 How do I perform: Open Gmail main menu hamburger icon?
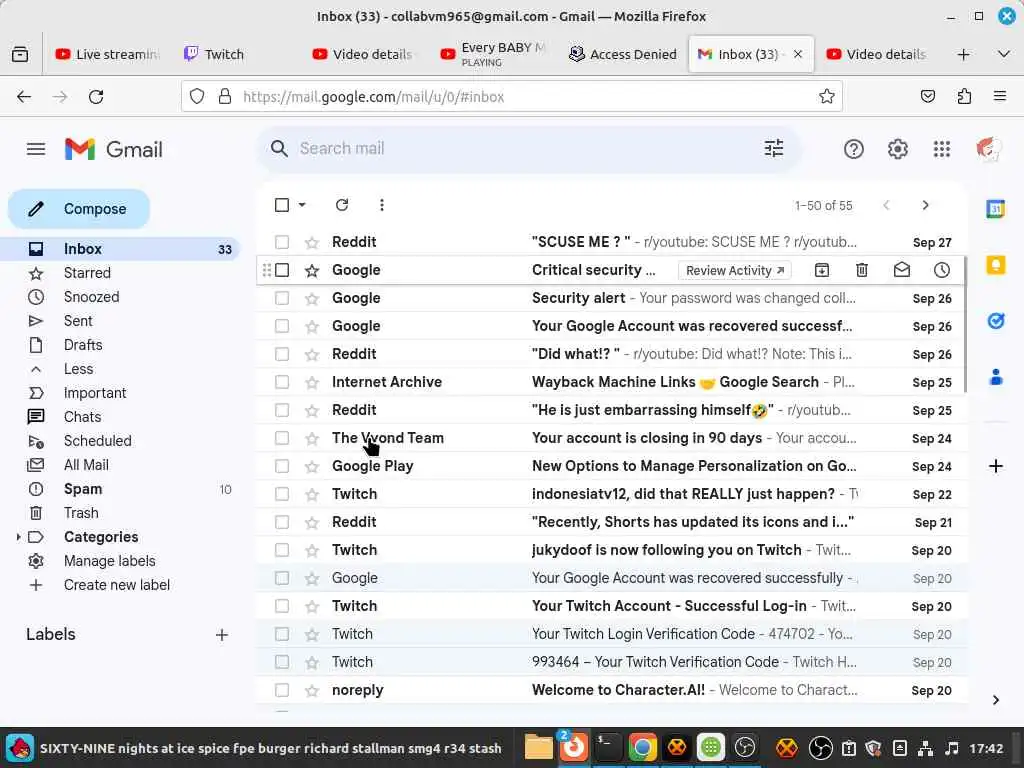tap(36, 149)
